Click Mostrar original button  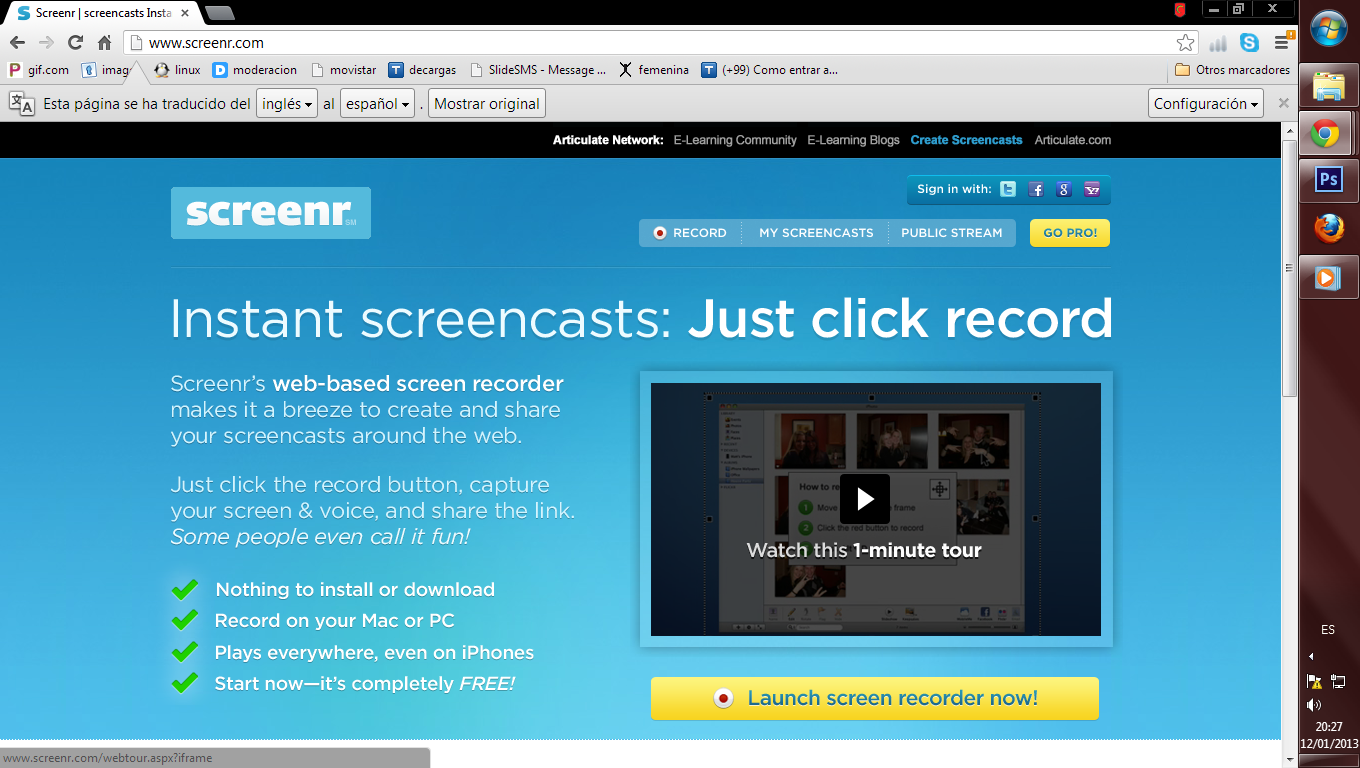487,104
